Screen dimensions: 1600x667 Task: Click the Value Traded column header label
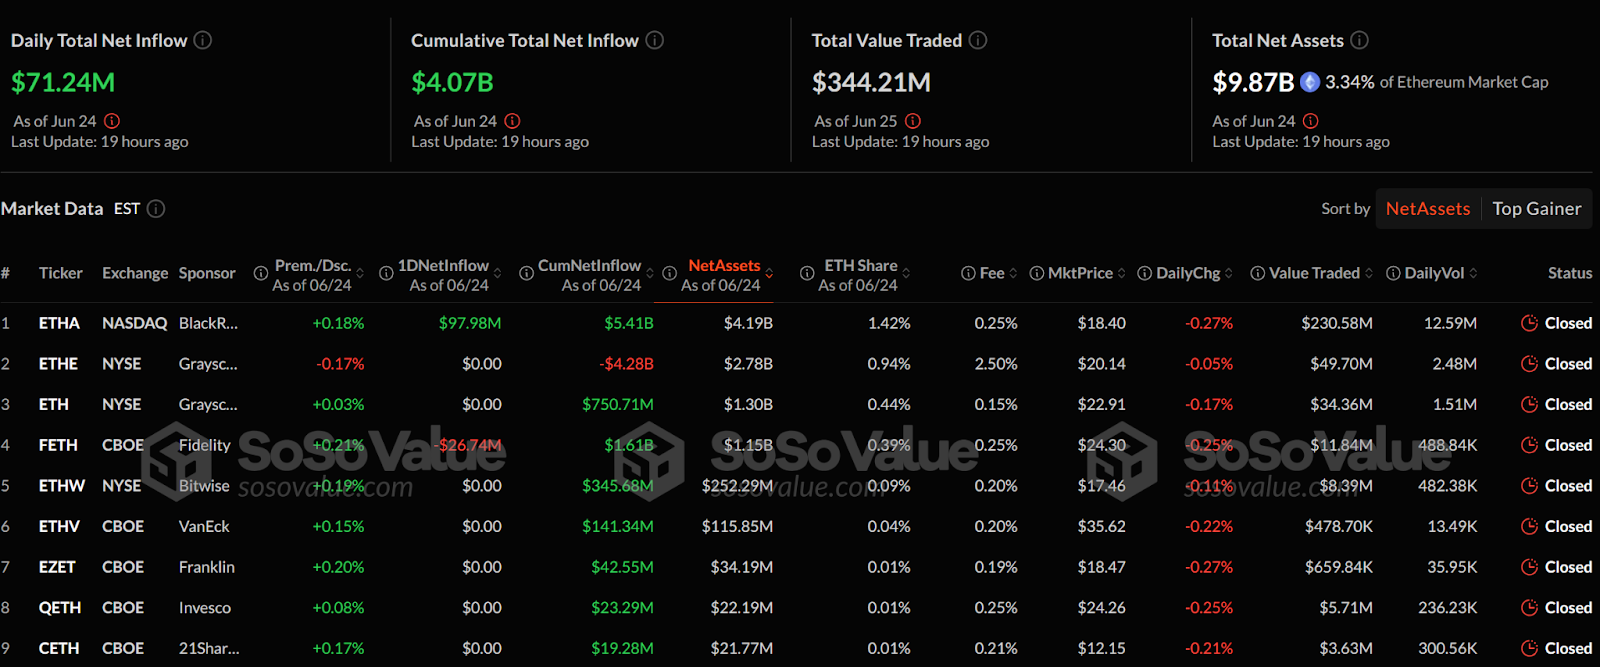[x=1314, y=273]
